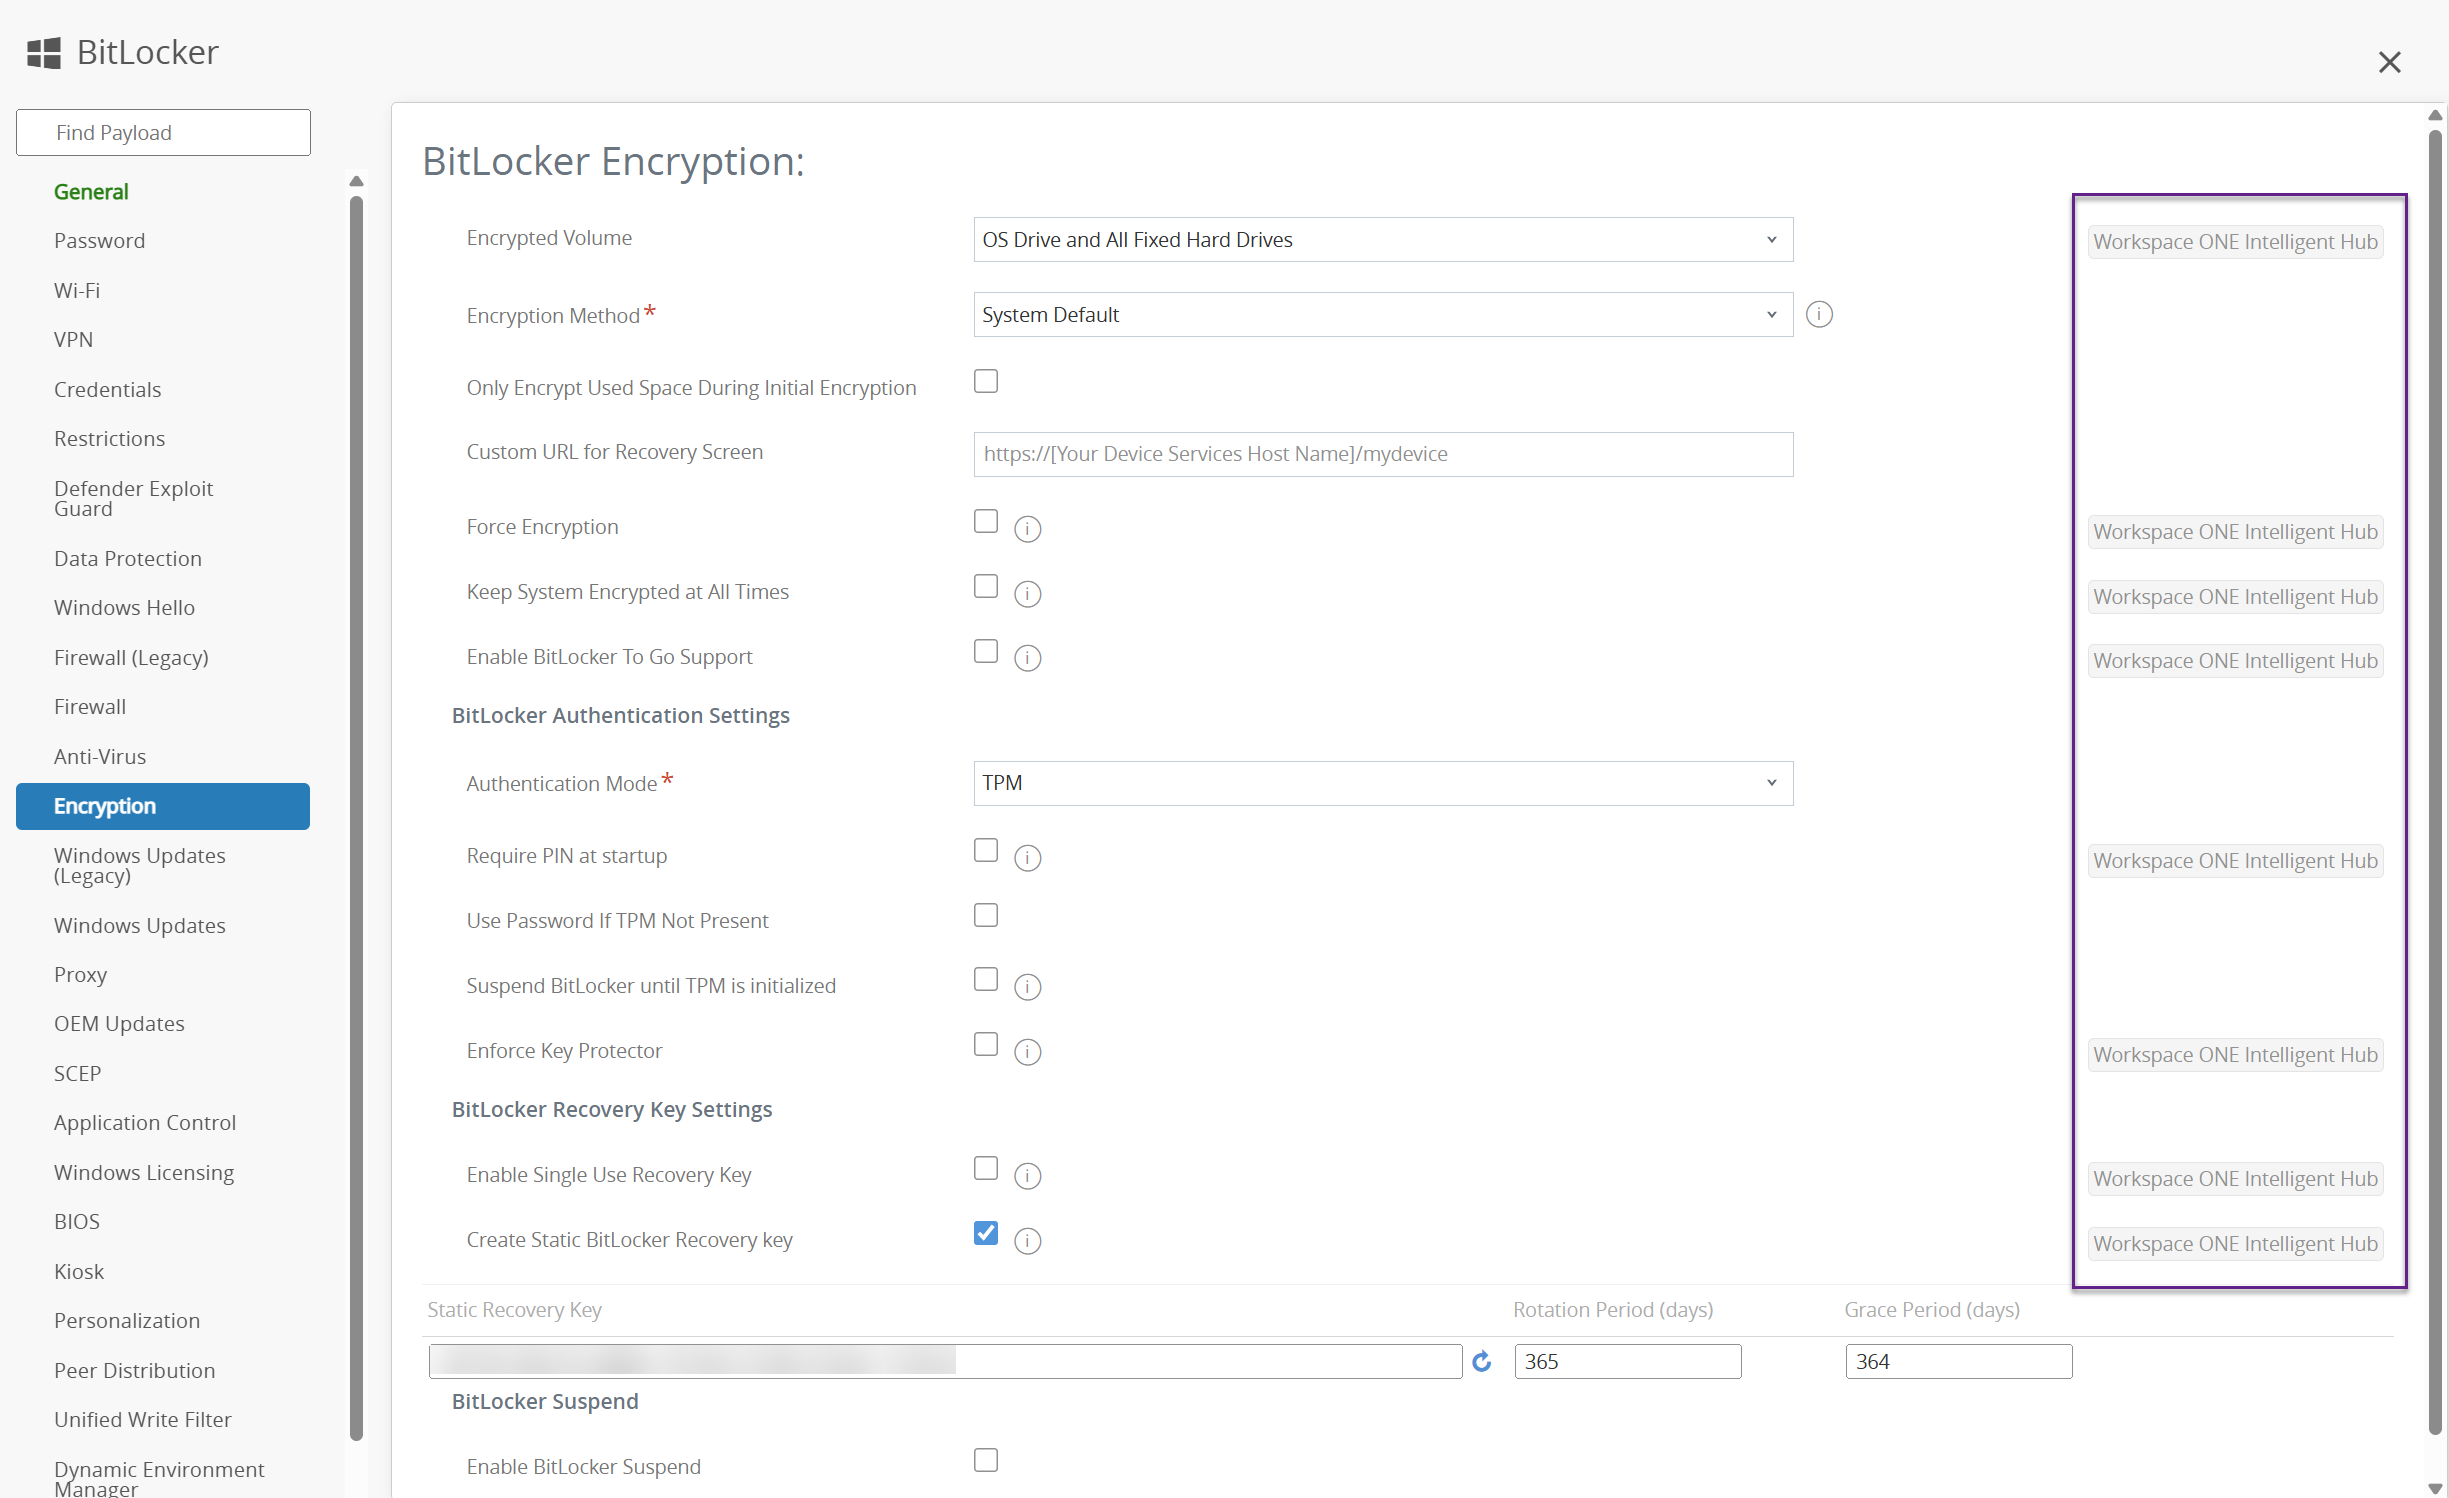The height and width of the screenshot is (1498, 2449).
Task: Enable Force Encryption checkbox
Action: [986, 522]
